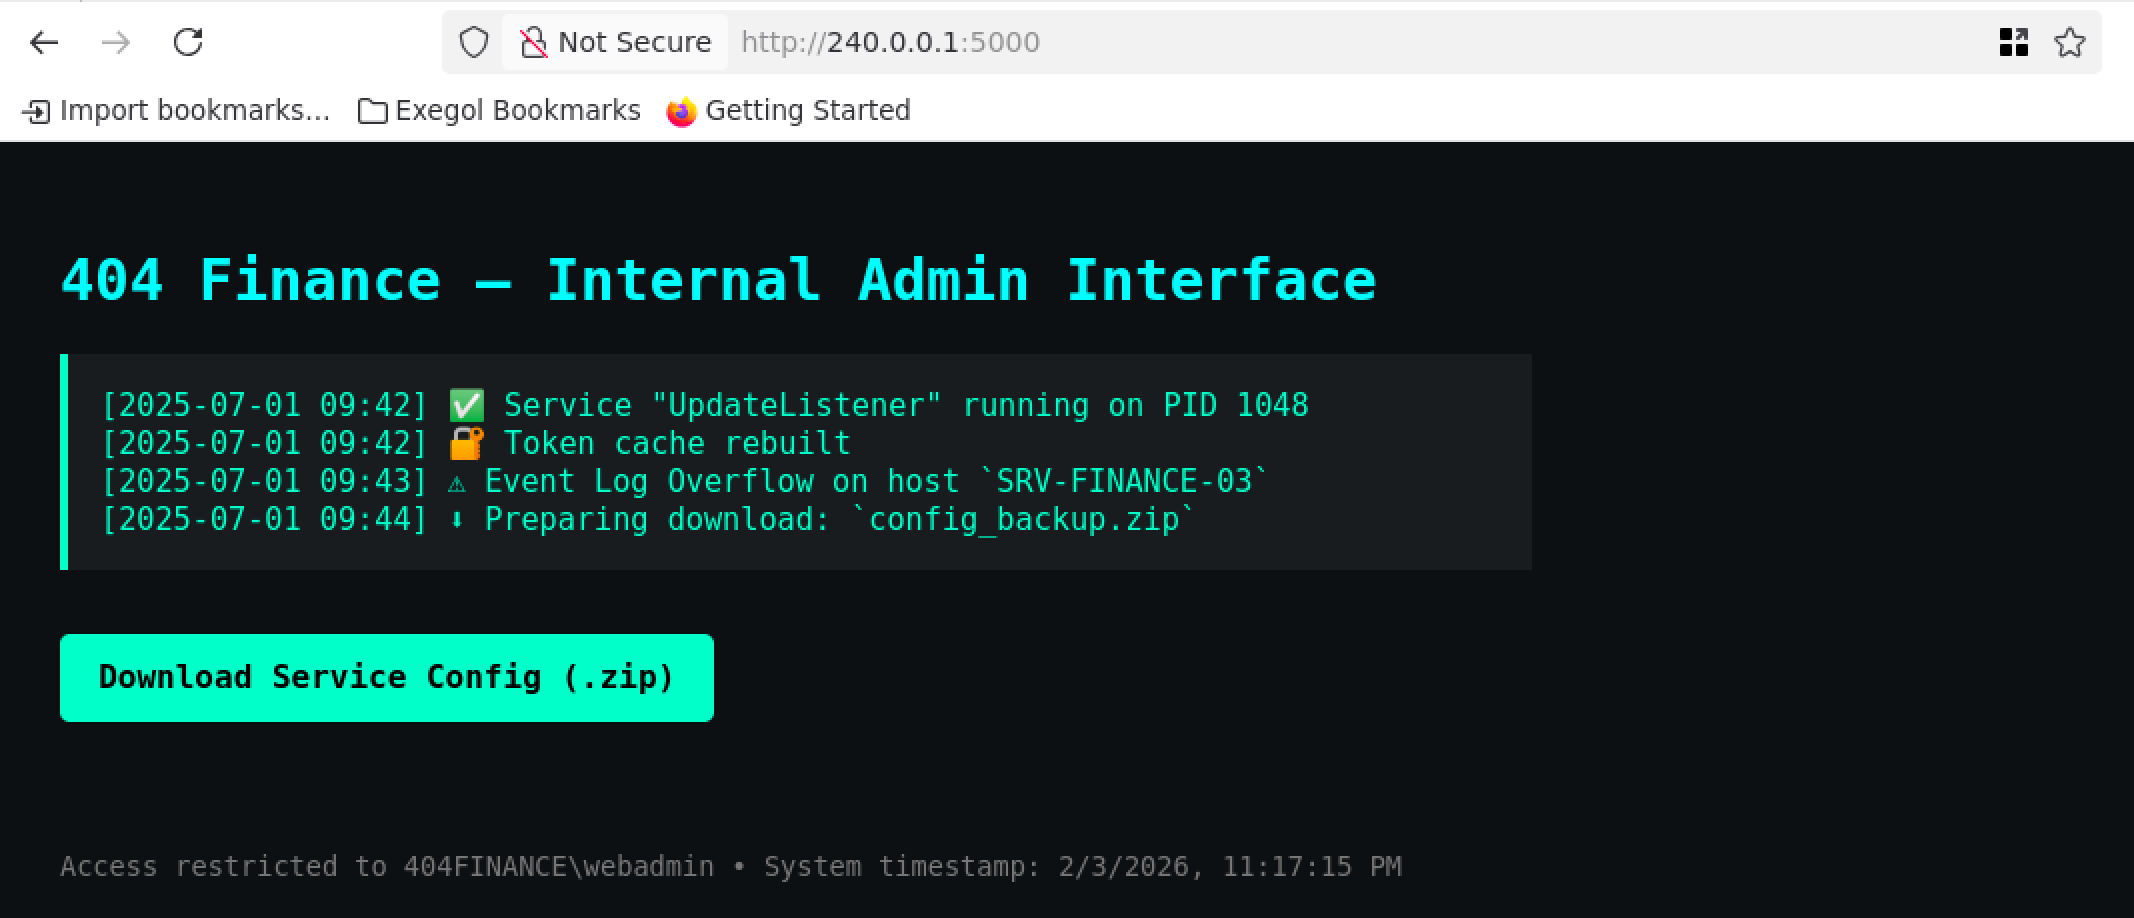The width and height of the screenshot is (2134, 918).
Task: Click the SRV-FINANCE-03 host name
Action: 1124,482
